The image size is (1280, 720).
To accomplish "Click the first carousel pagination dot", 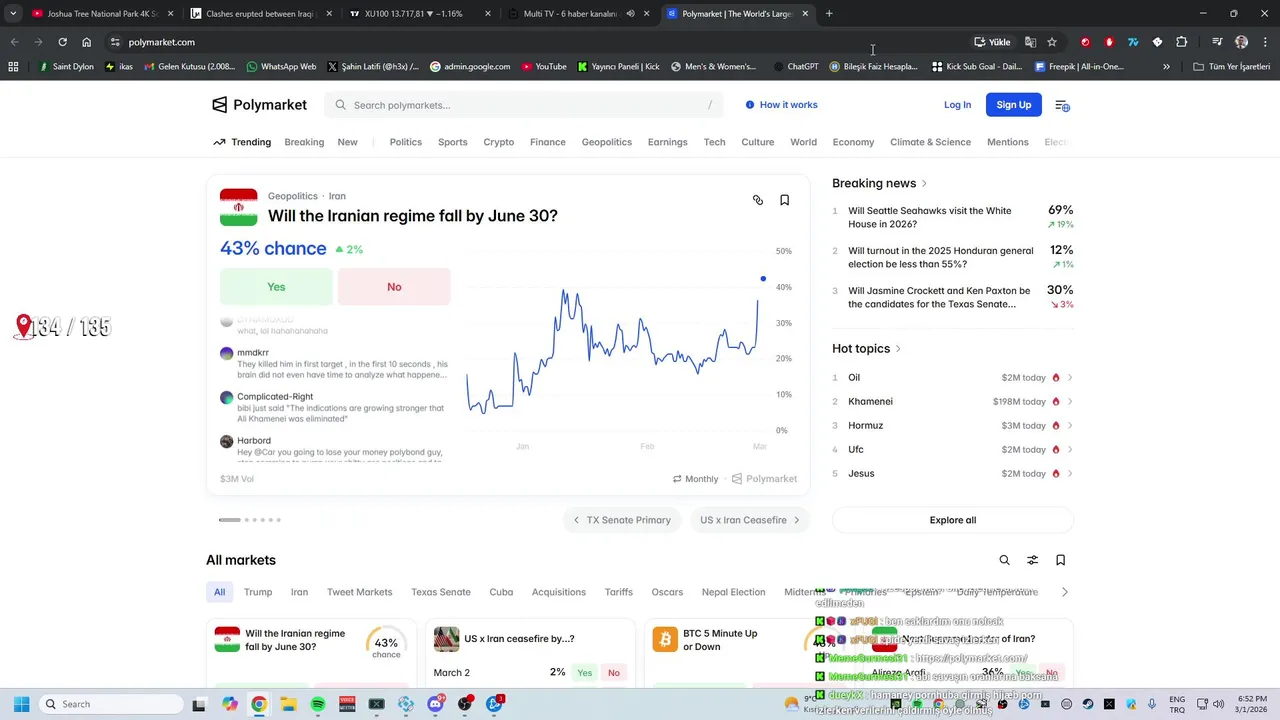I will (230, 520).
